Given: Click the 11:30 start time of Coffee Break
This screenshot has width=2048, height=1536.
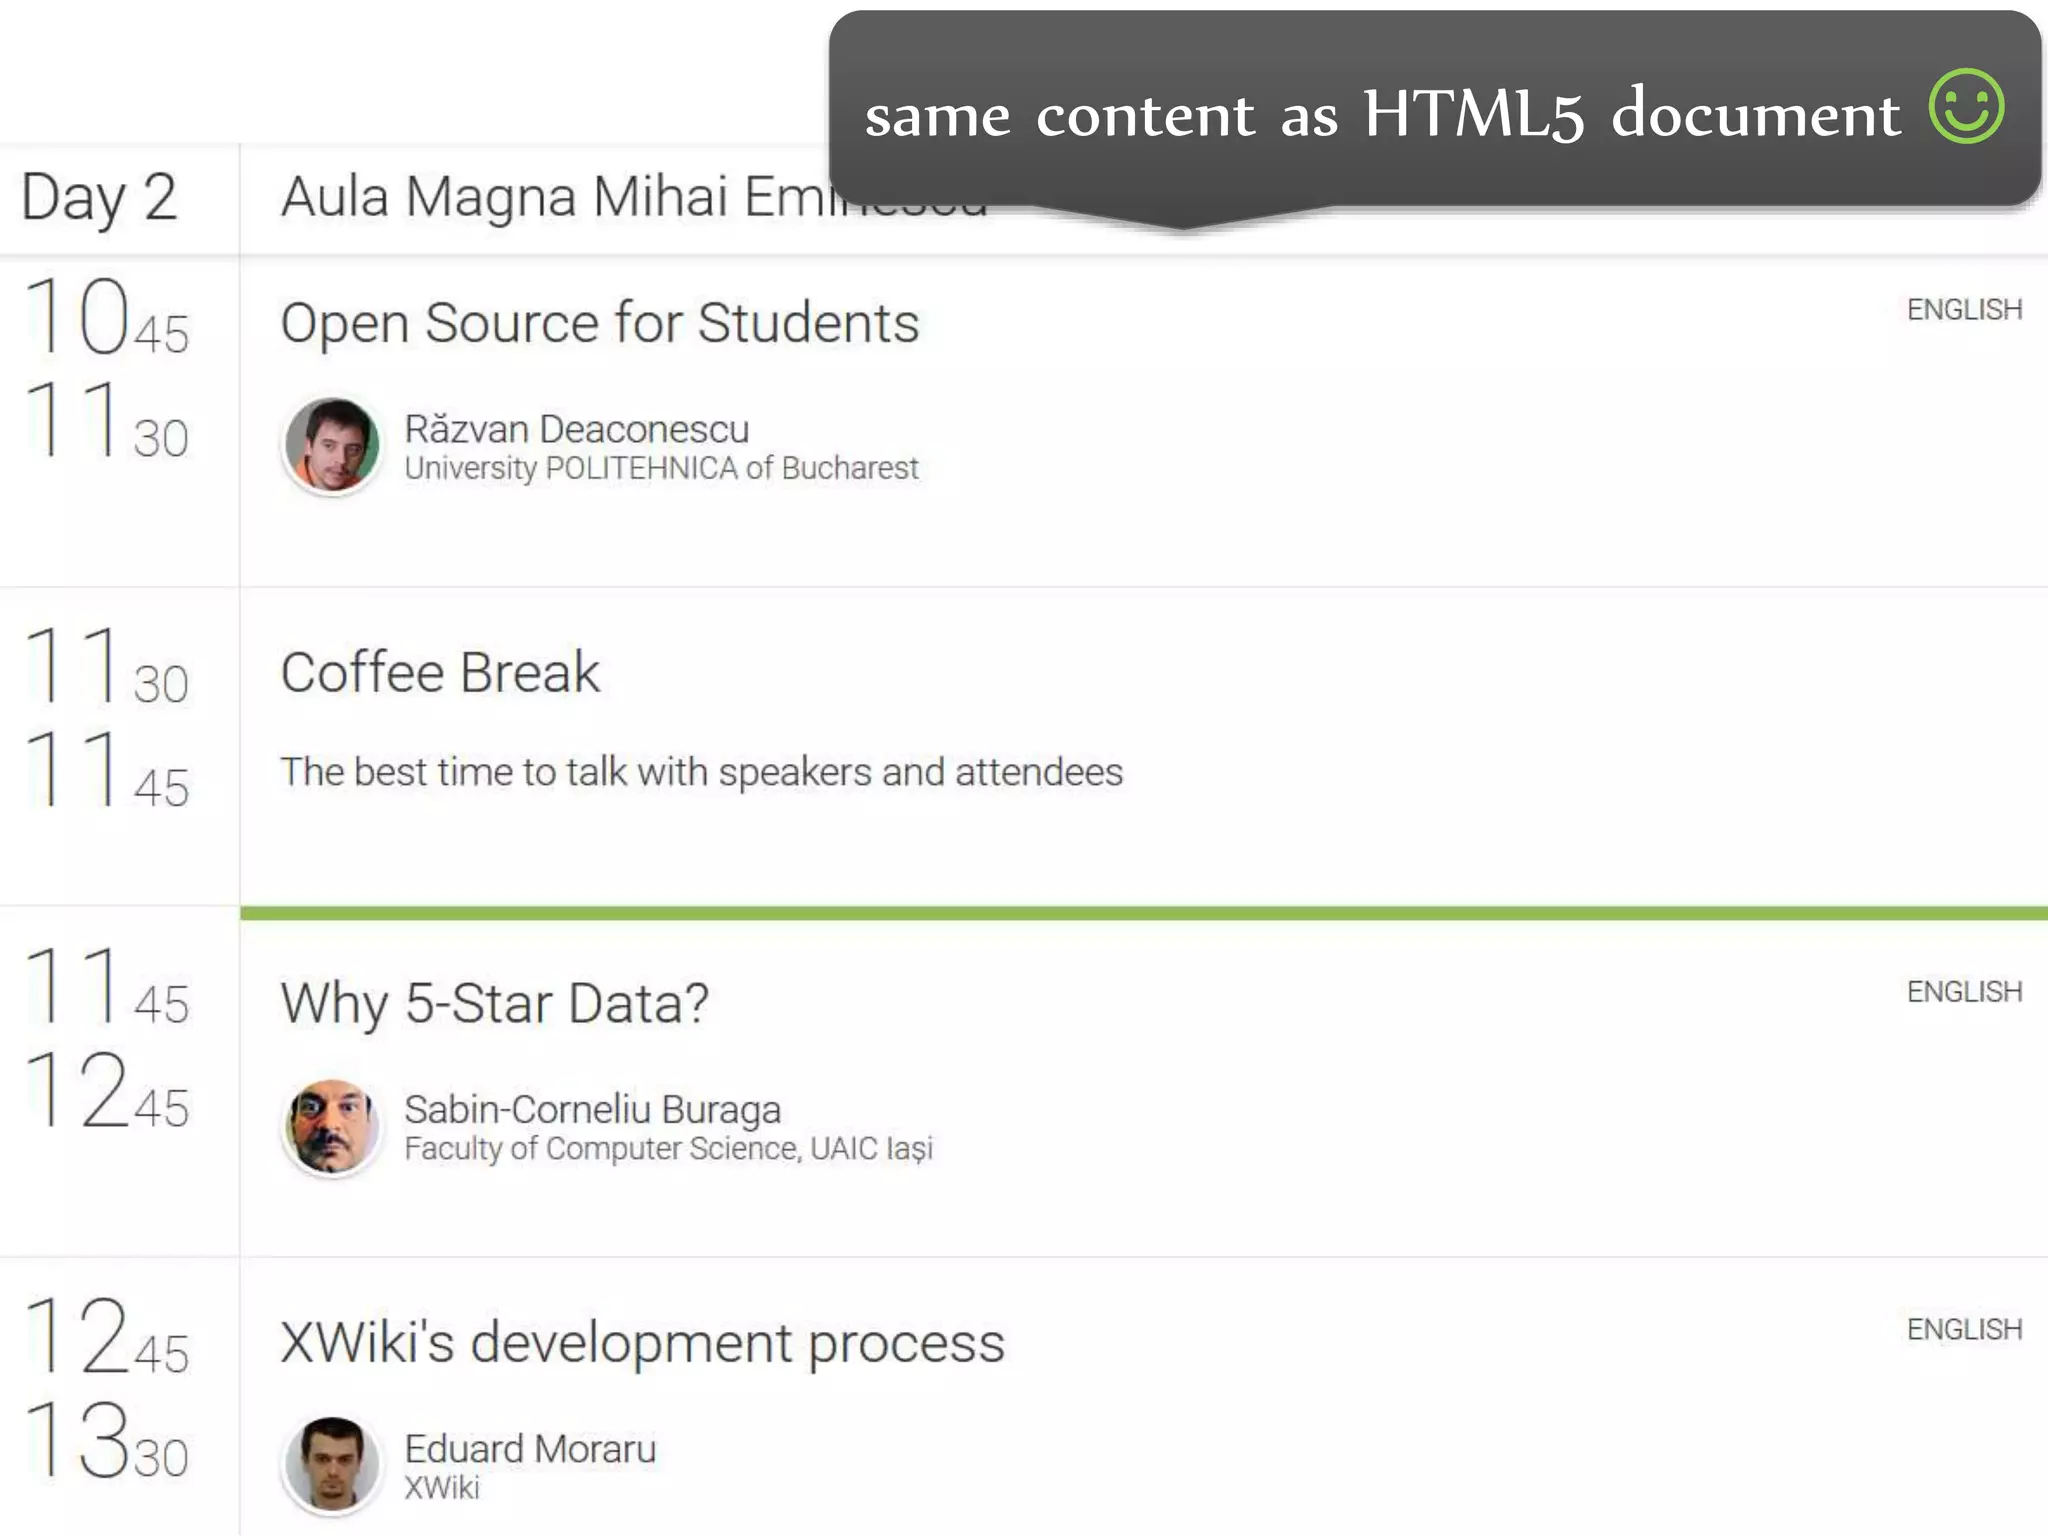Looking at the screenshot, I should coord(106,666).
